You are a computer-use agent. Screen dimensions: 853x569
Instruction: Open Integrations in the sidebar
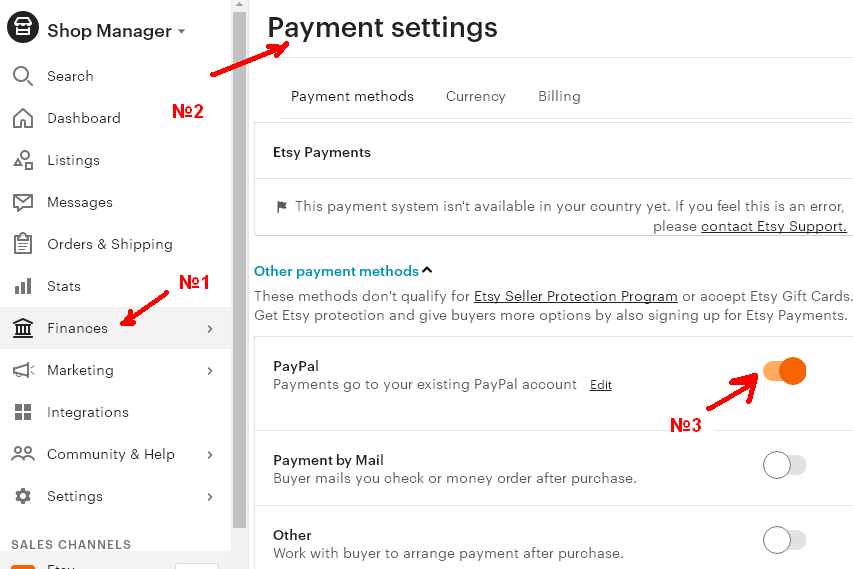point(115,412)
